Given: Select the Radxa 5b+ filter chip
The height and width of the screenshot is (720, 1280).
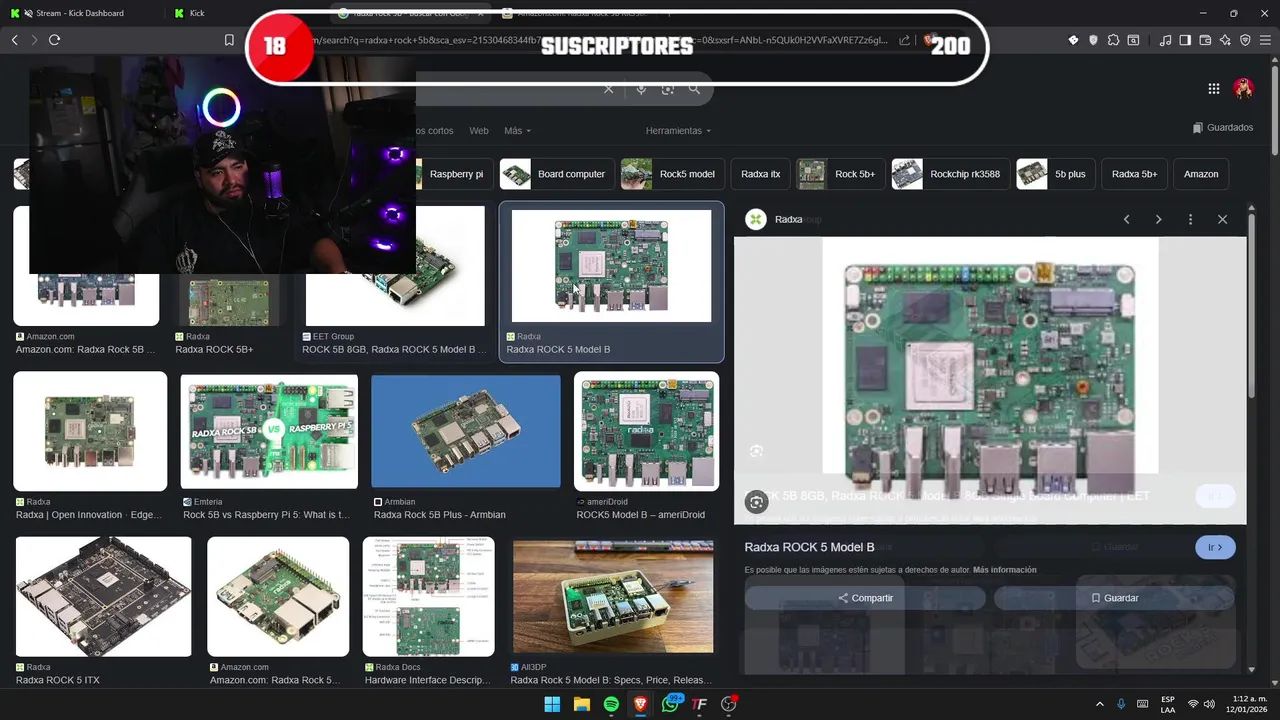Looking at the screenshot, I should coord(1134,174).
